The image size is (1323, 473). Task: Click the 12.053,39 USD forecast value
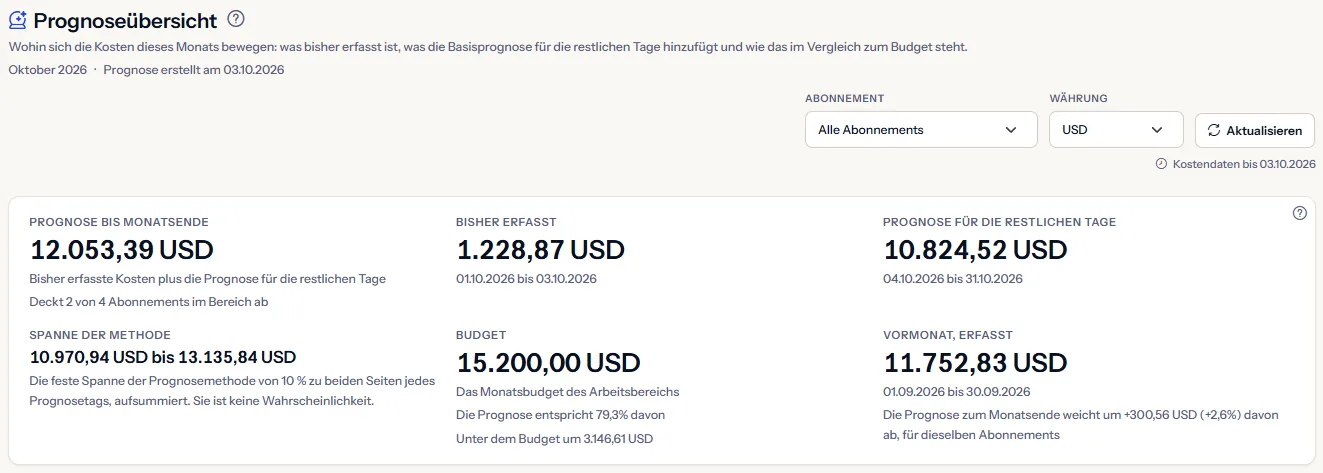122,249
